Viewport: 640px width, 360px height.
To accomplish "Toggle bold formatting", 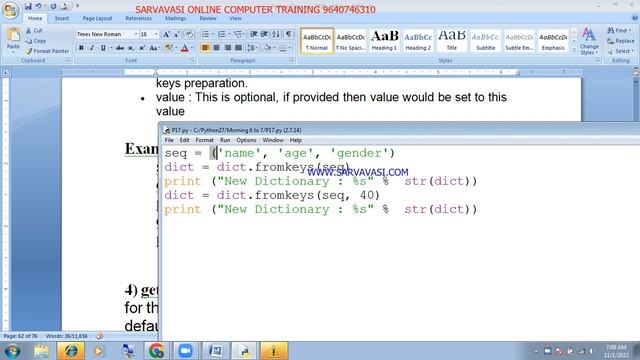I will click(81, 48).
